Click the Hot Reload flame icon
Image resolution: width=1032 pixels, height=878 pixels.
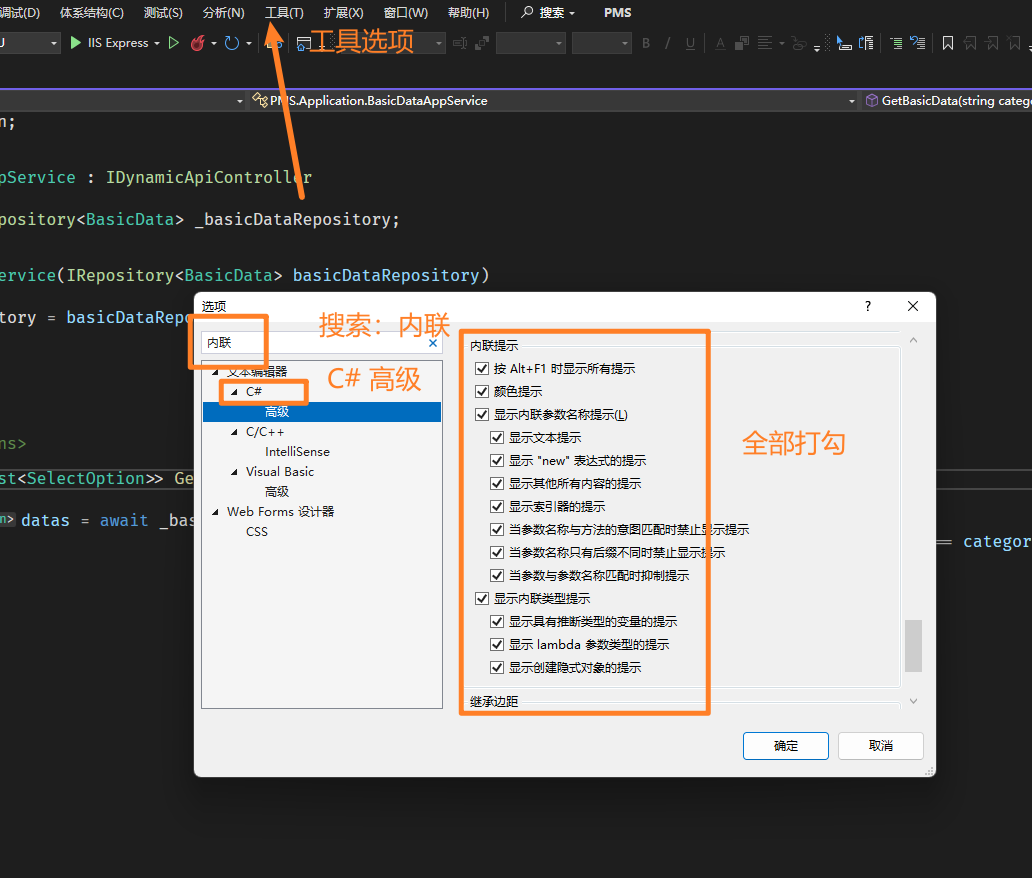[197, 43]
